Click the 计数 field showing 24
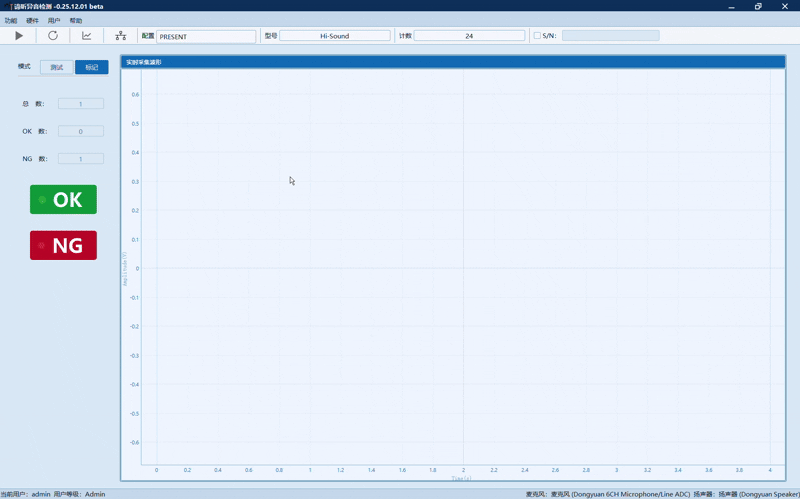800x499 pixels. (469, 36)
